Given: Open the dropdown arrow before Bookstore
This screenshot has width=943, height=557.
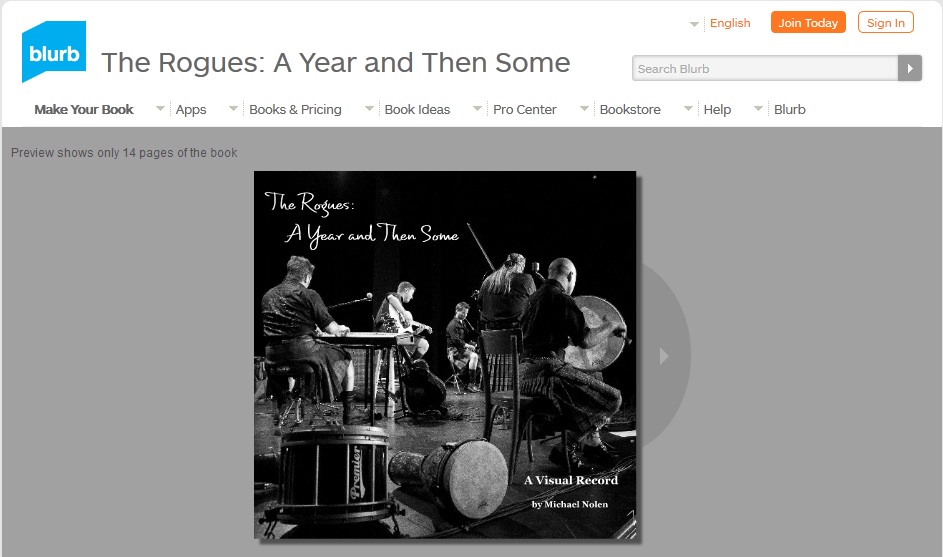Looking at the screenshot, I should [x=584, y=108].
